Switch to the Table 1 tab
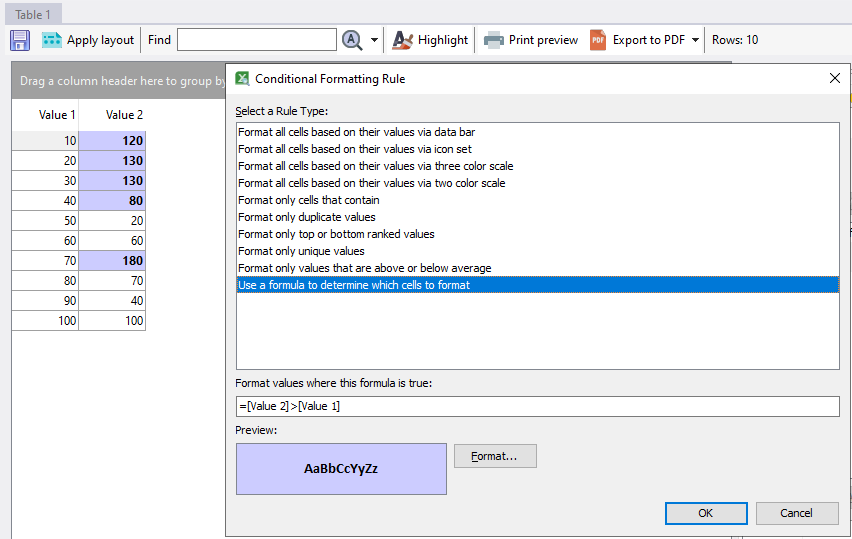 pos(33,14)
